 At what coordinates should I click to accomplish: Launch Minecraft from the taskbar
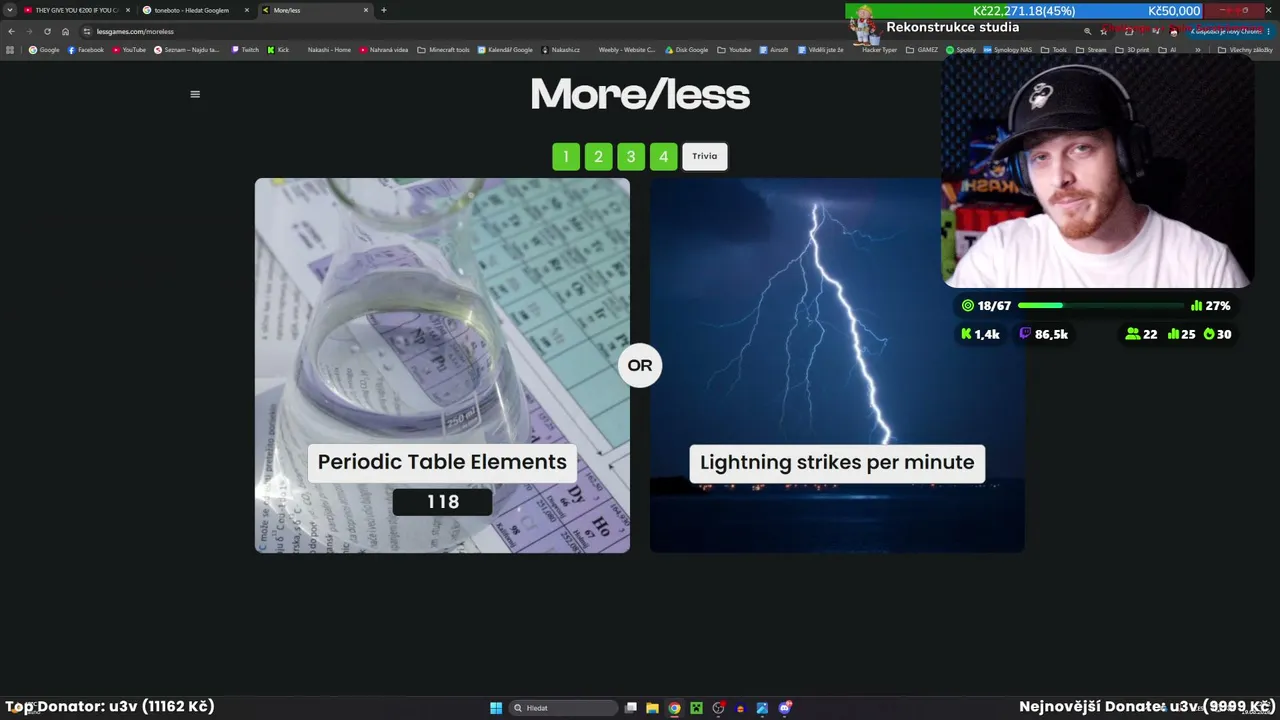[696, 708]
